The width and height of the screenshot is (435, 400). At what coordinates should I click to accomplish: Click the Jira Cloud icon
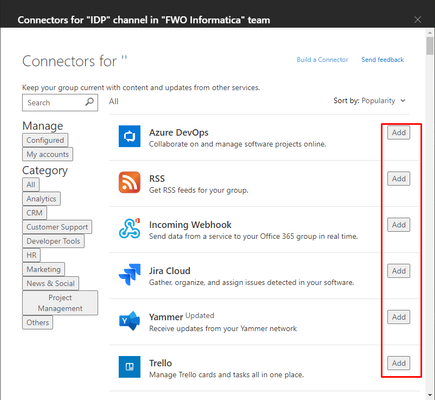click(x=129, y=275)
